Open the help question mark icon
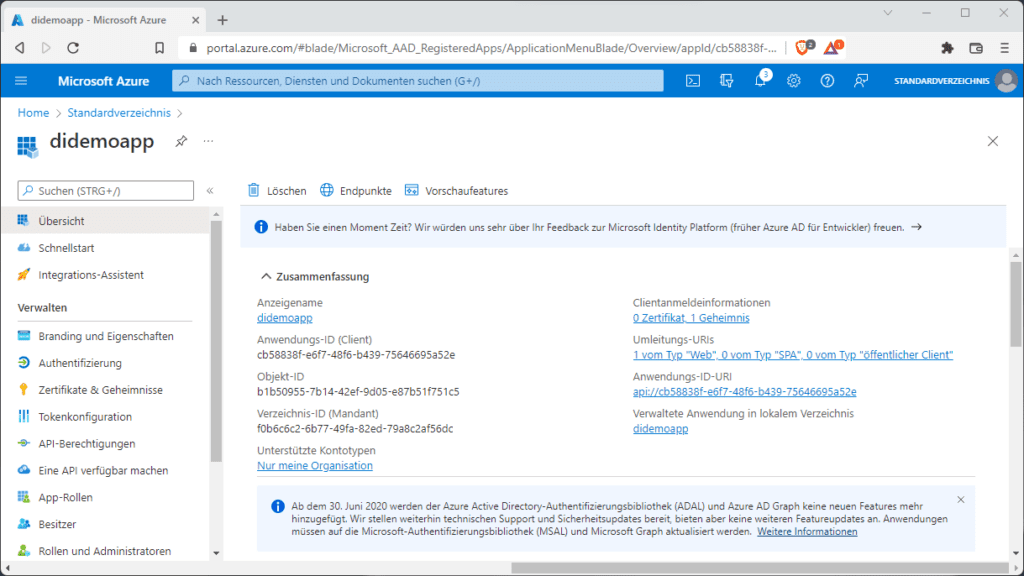1024x576 pixels. pos(827,81)
